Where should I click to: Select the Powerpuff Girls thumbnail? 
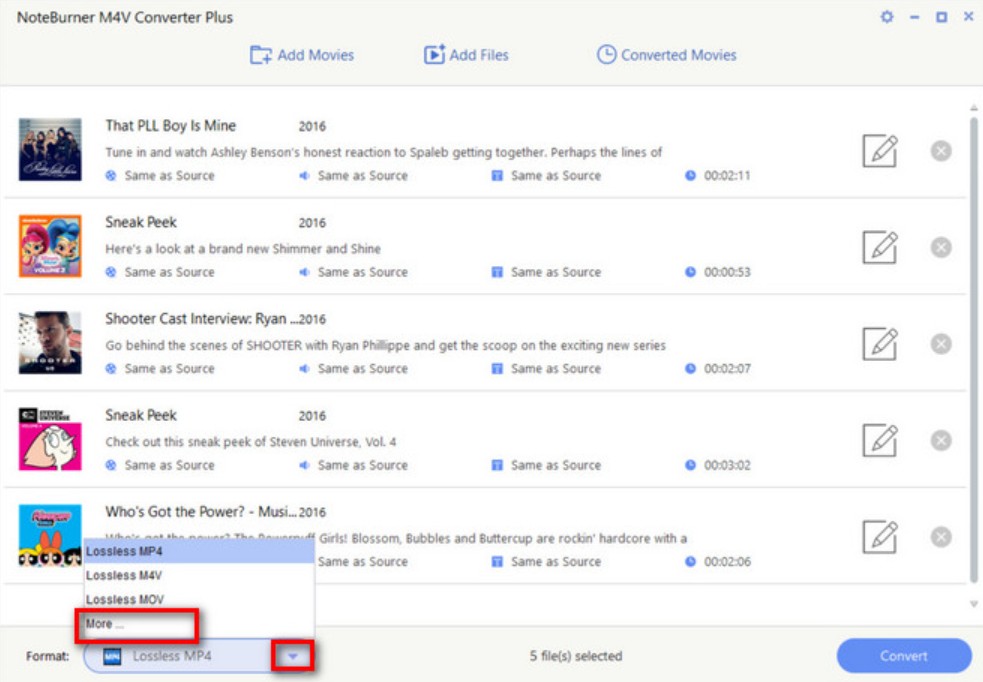click(50, 536)
